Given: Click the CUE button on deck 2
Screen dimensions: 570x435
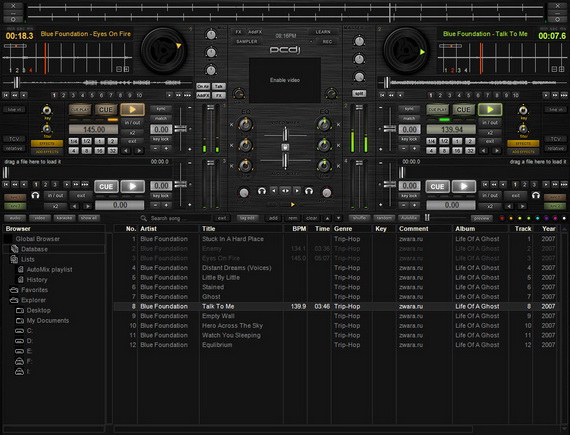Looking at the screenshot, I should coord(463,109).
